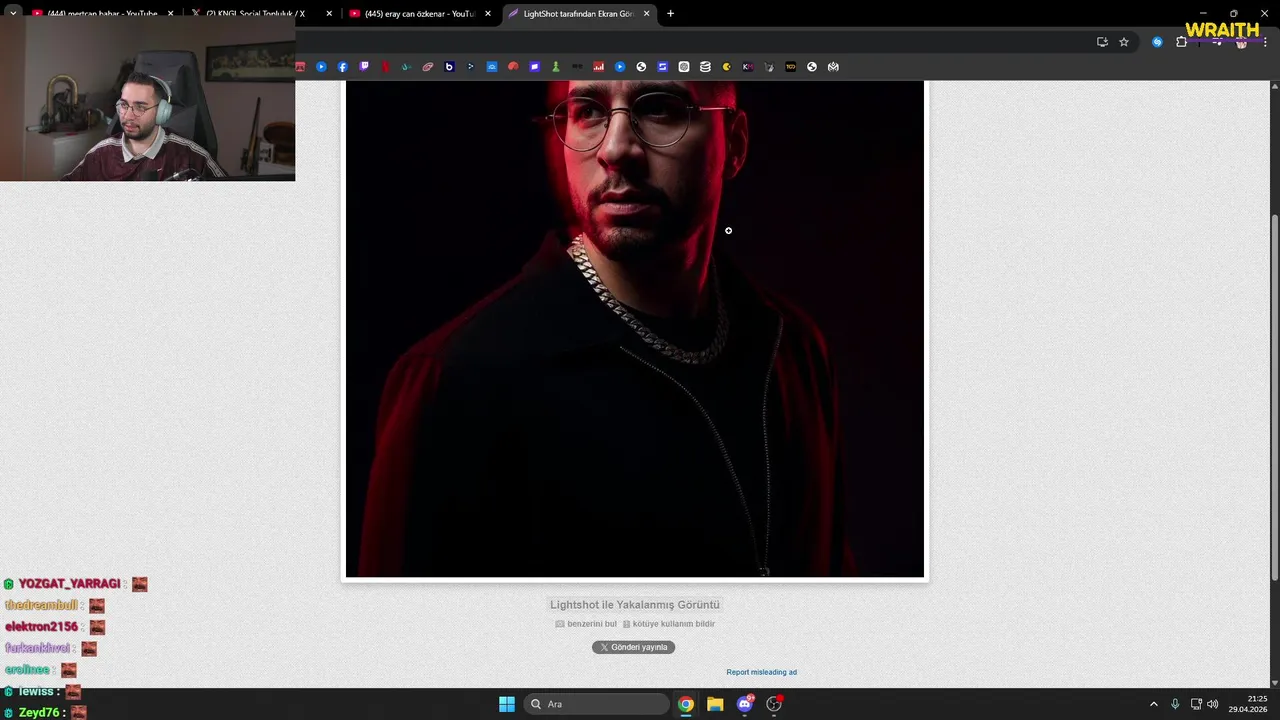Close the KNGL Social Topluluk tab
This screenshot has width=1280, height=720.
(x=329, y=14)
